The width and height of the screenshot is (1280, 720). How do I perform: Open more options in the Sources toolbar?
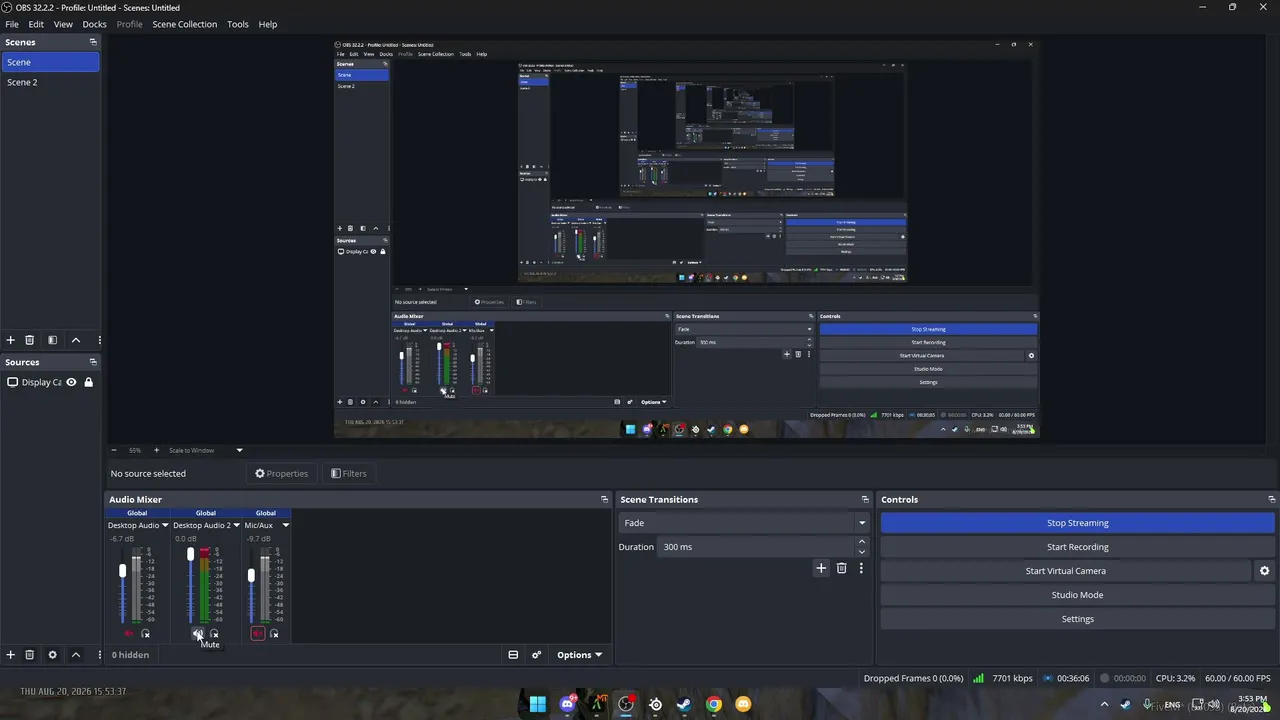(x=99, y=655)
